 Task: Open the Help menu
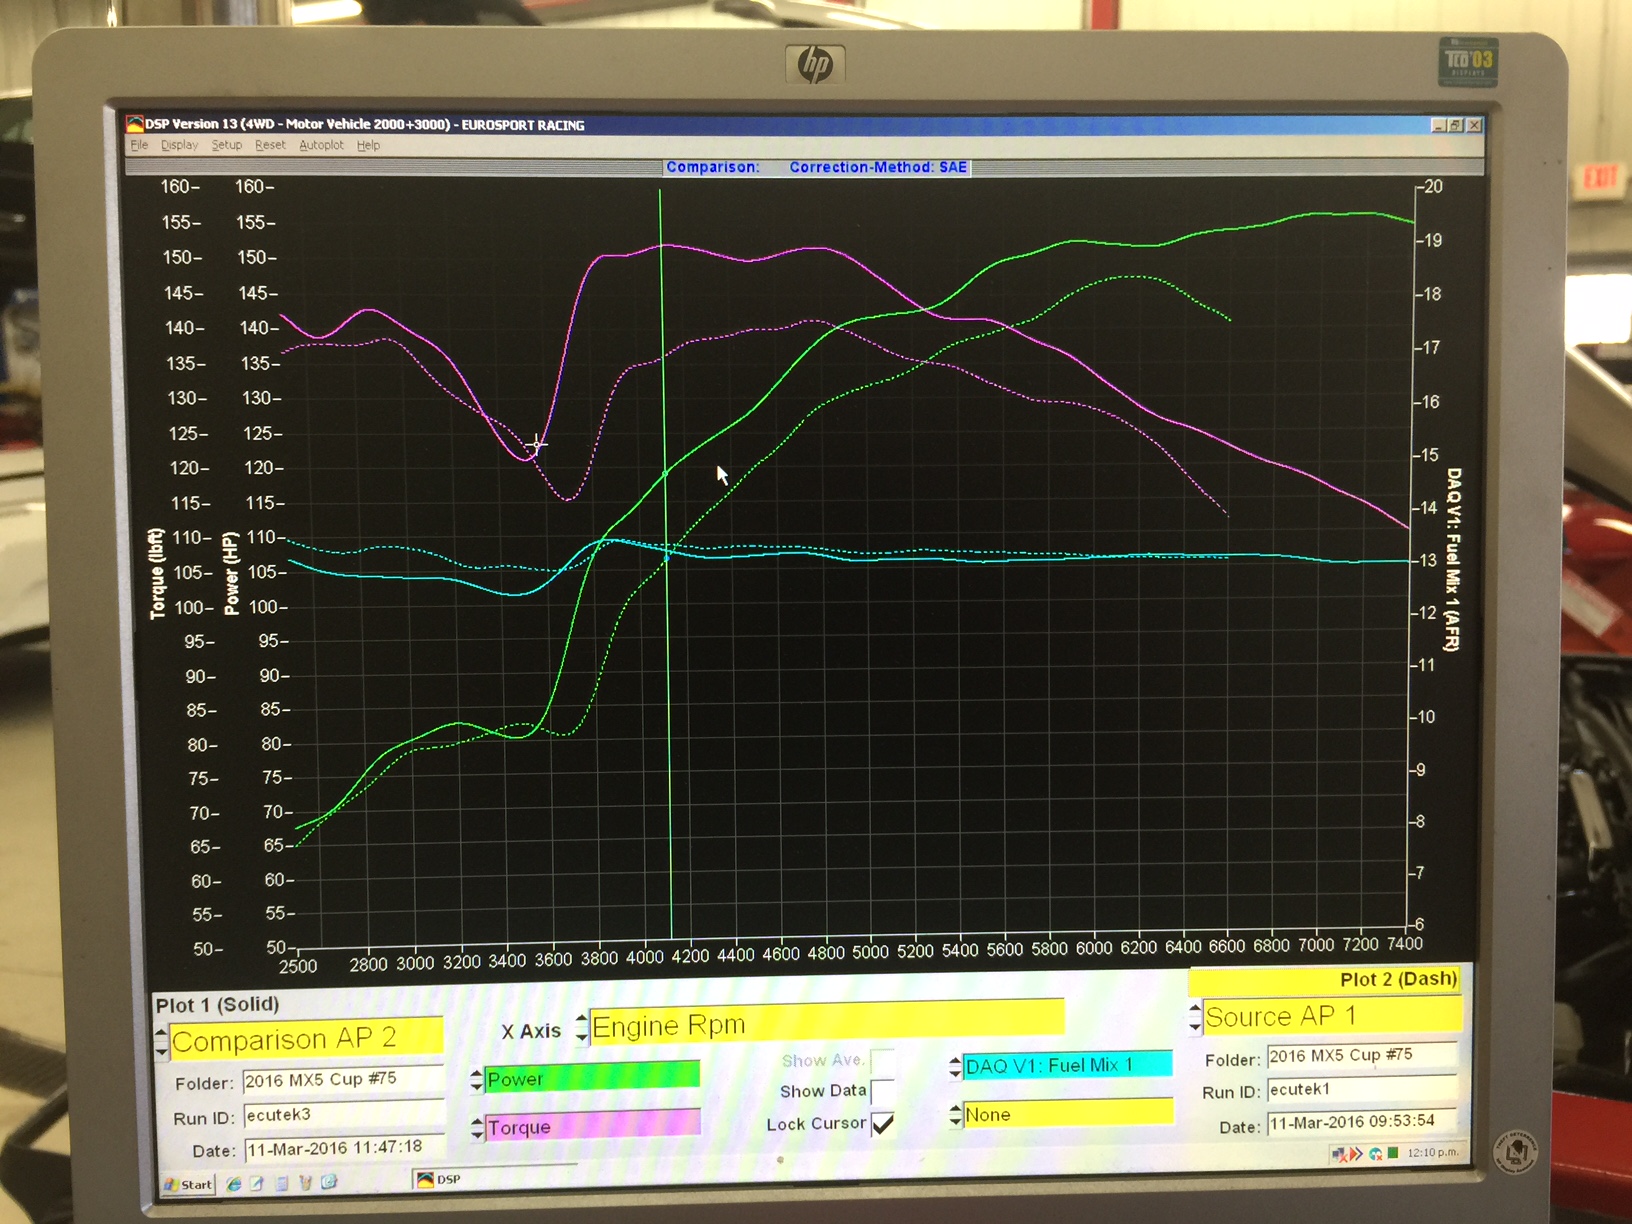coord(369,145)
